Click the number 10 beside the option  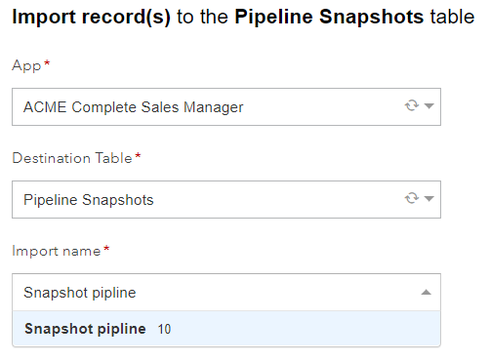coord(164,329)
